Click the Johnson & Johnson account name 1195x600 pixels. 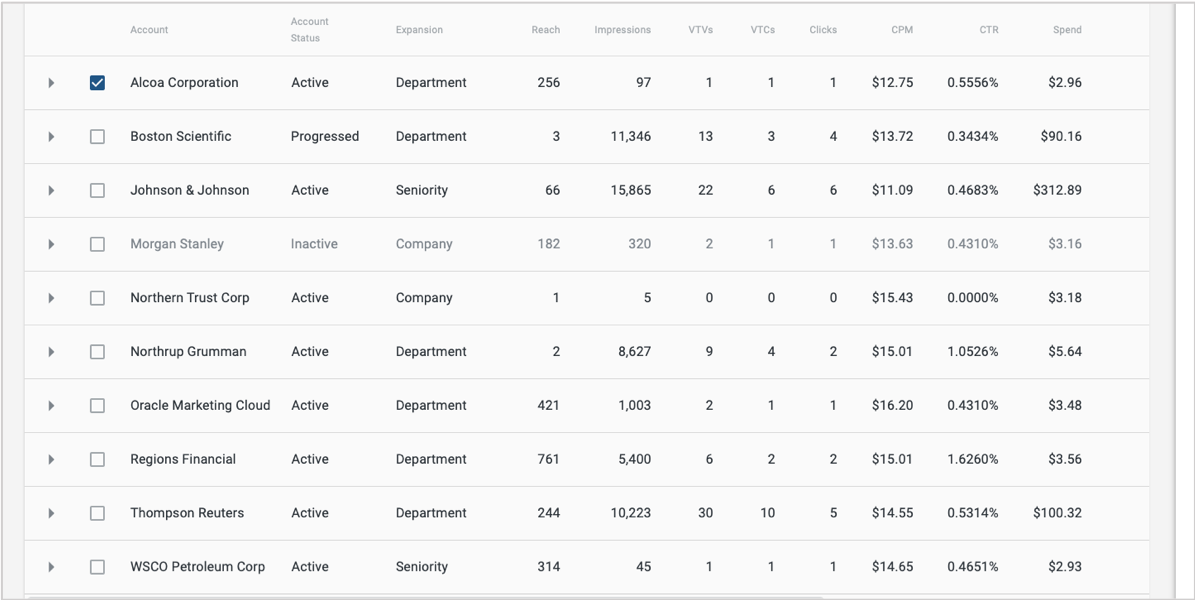[x=190, y=191]
